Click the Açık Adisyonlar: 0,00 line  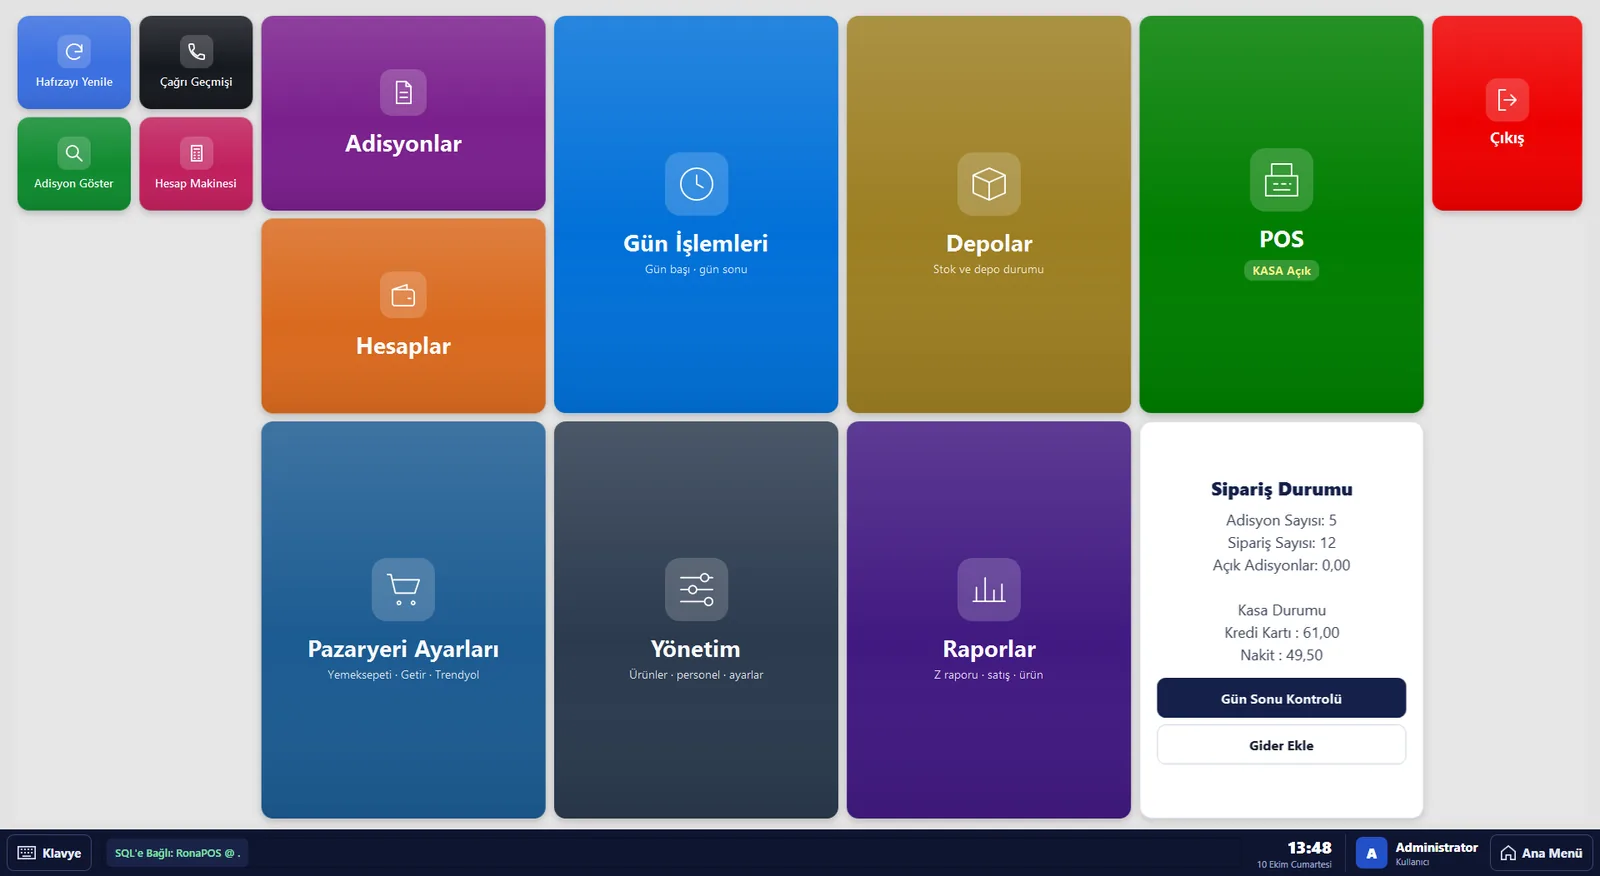point(1281,565)
